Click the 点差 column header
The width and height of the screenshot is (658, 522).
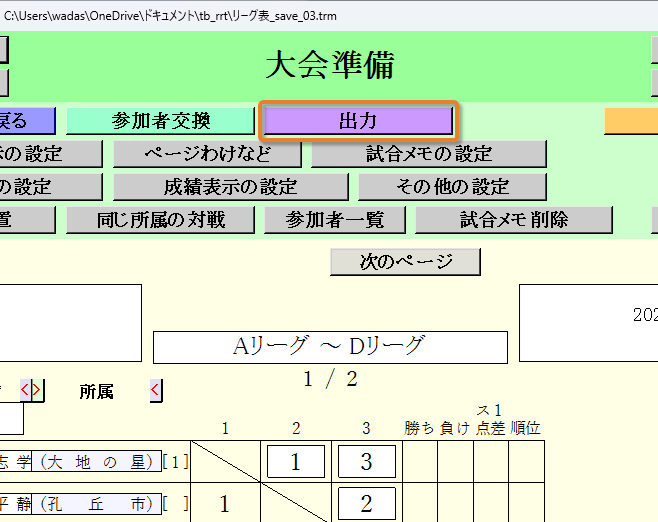(x=490, y=428)
